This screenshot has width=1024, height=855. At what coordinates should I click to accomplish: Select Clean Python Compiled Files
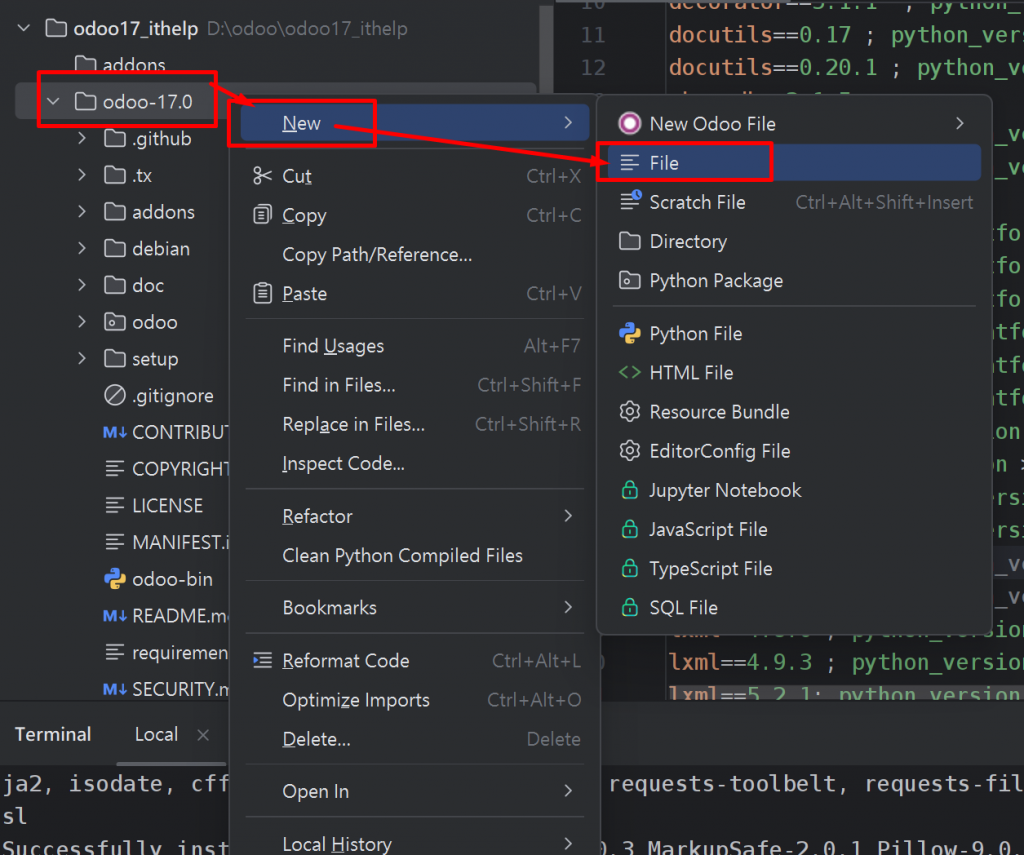pos(415,555)
